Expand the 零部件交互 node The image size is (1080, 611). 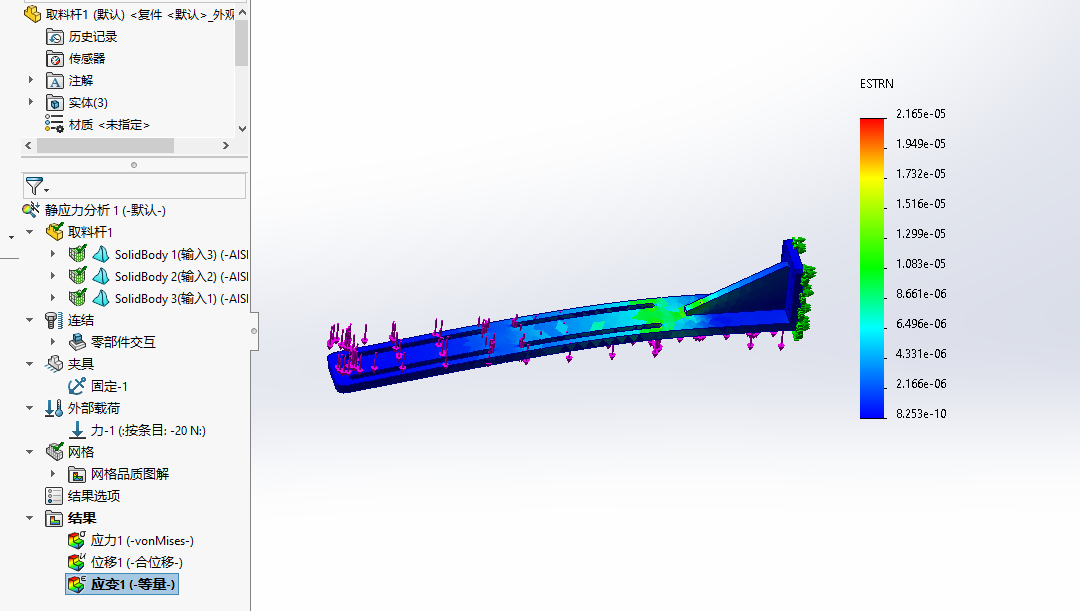(x=53, y=342)
